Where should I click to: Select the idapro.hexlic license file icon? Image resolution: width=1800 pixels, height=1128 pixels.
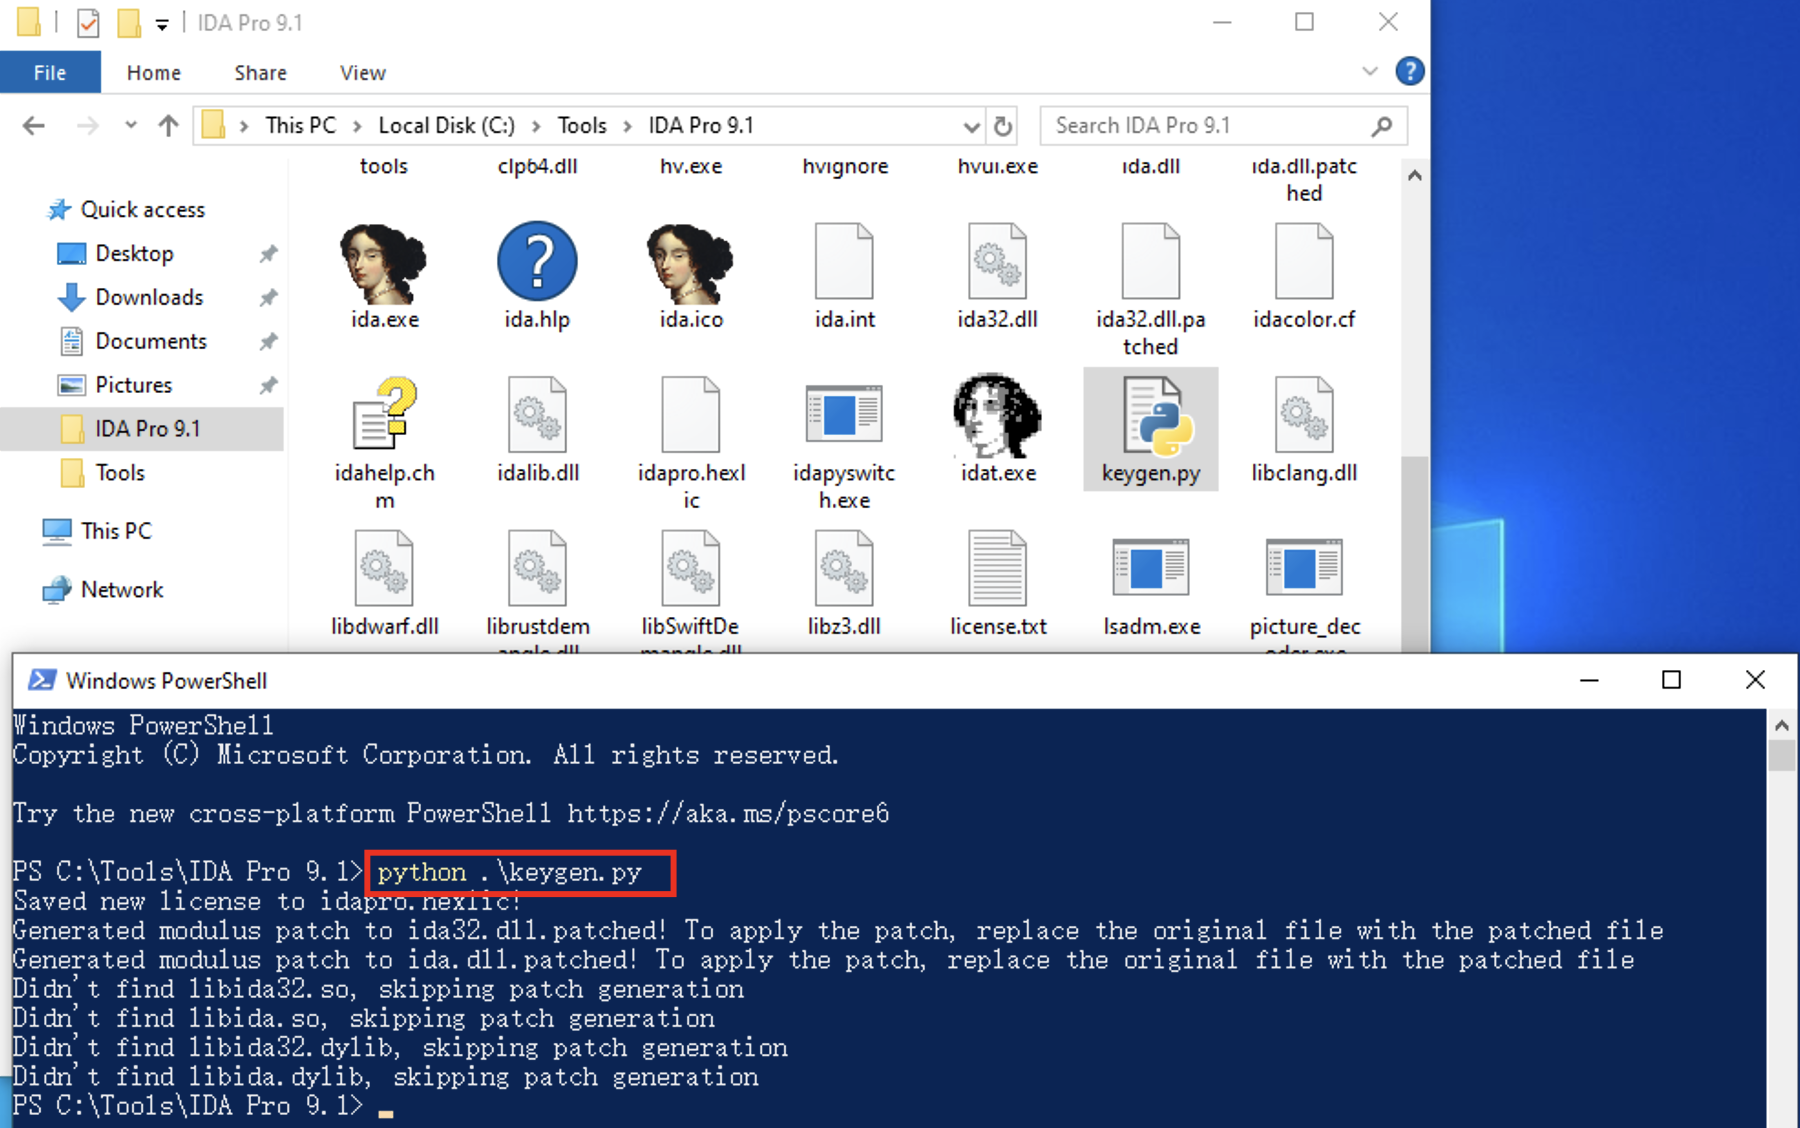[690, 415]
